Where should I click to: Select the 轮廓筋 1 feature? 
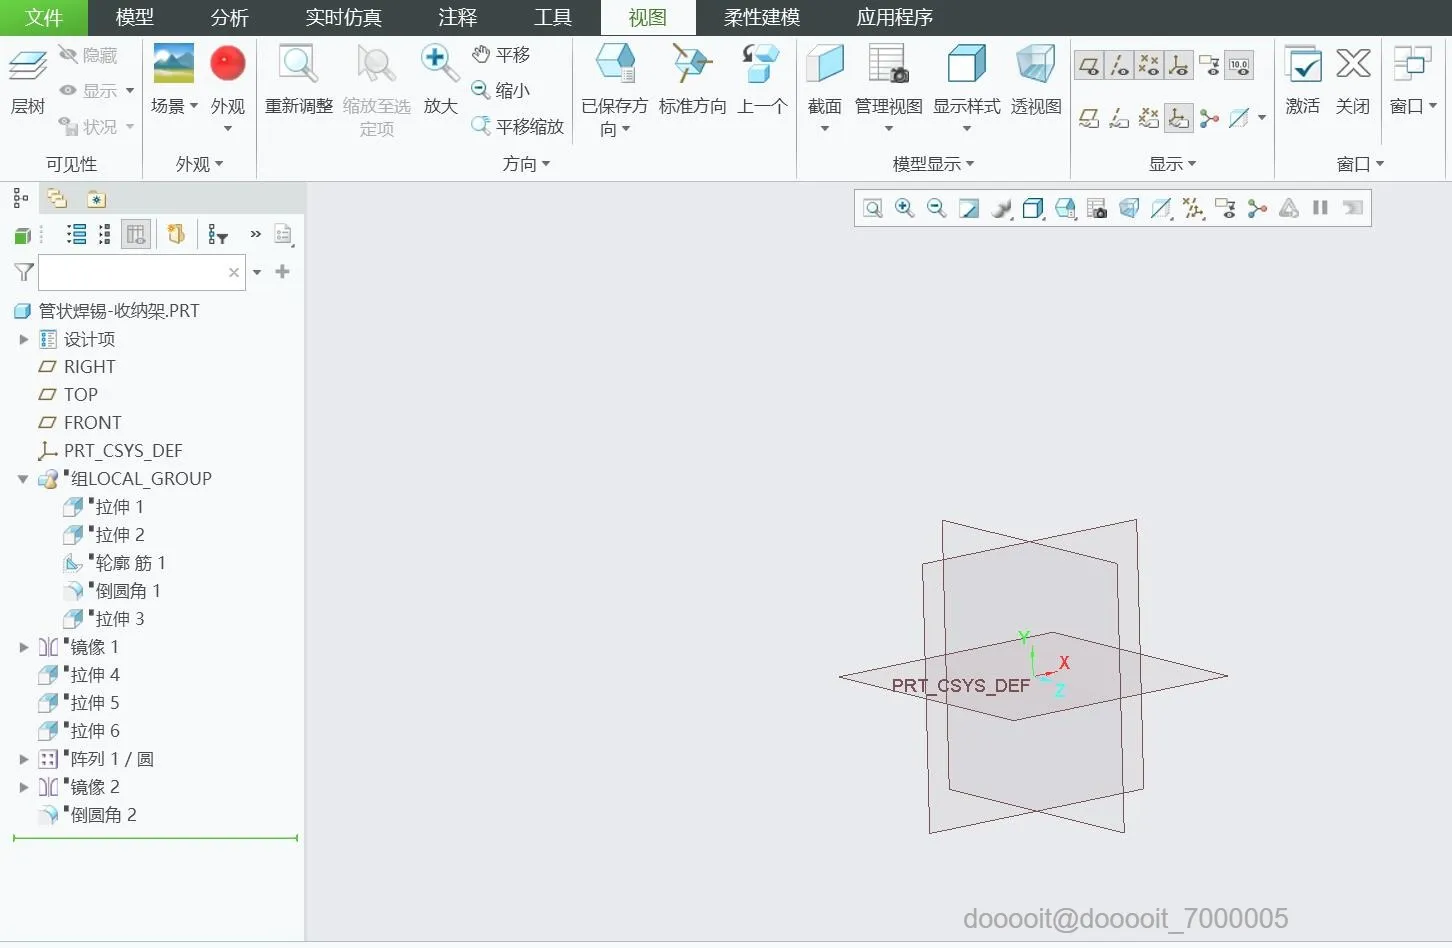coord(115,563)
